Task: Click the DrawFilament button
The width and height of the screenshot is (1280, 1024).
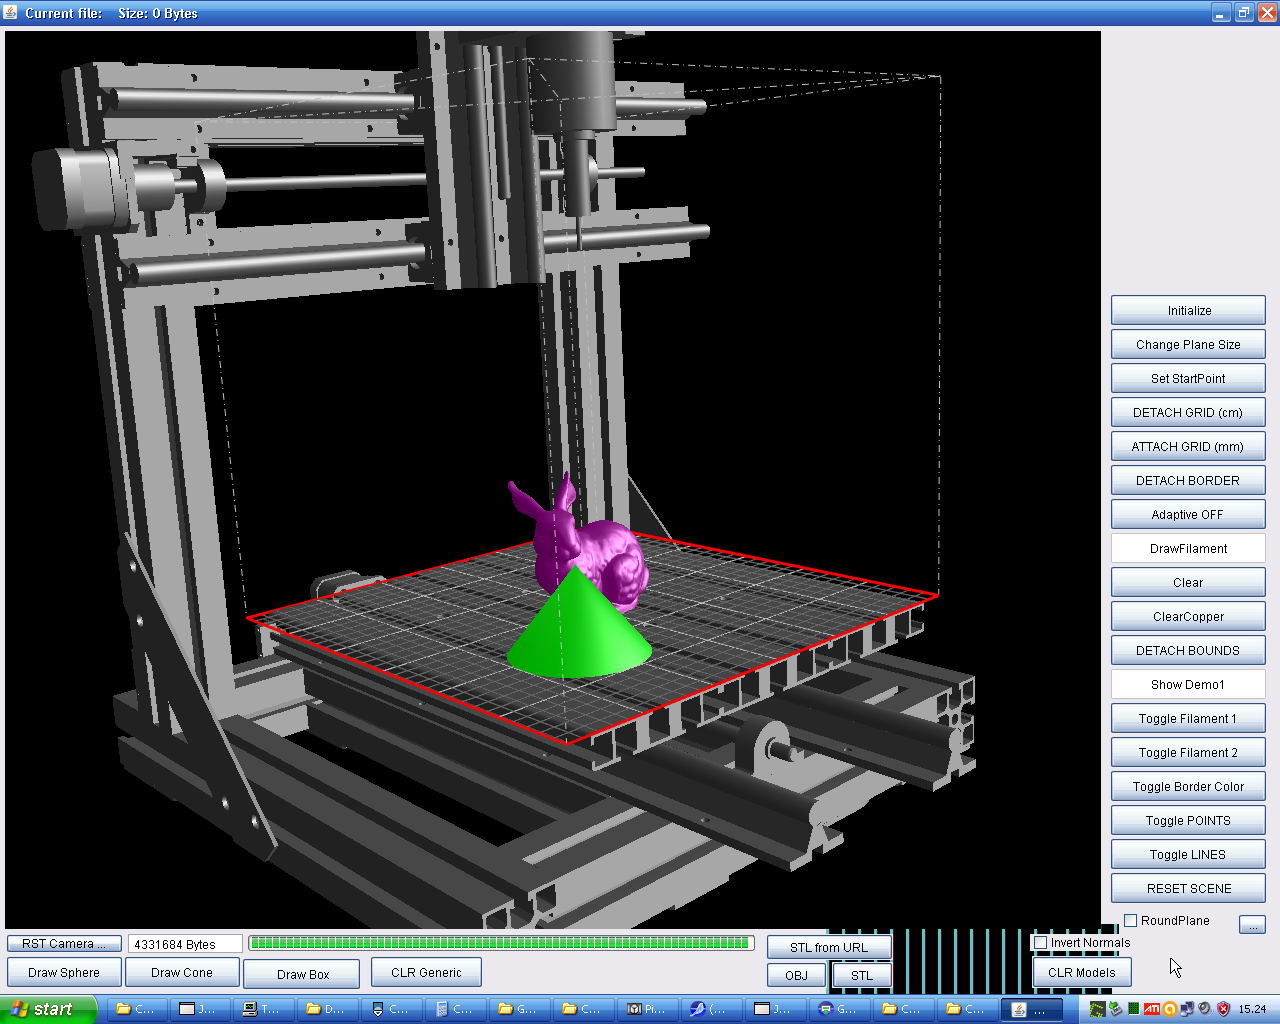Action: tap(1188, 548)
